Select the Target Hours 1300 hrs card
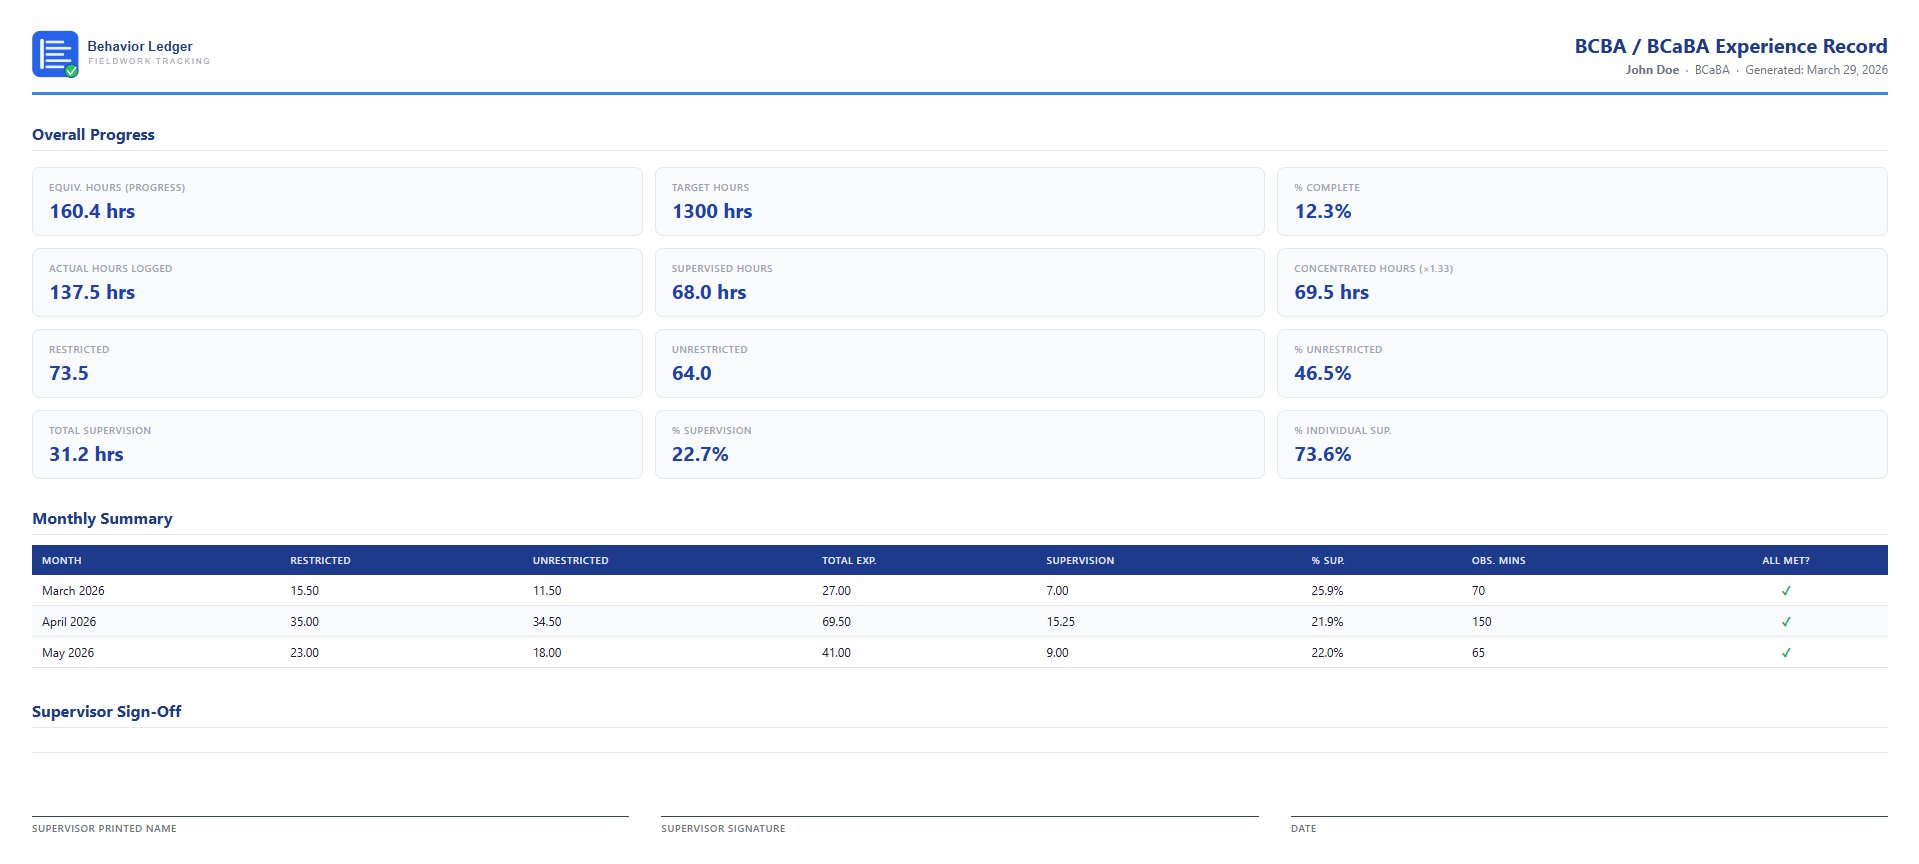The image size is (1919, 864). (959, 202)
